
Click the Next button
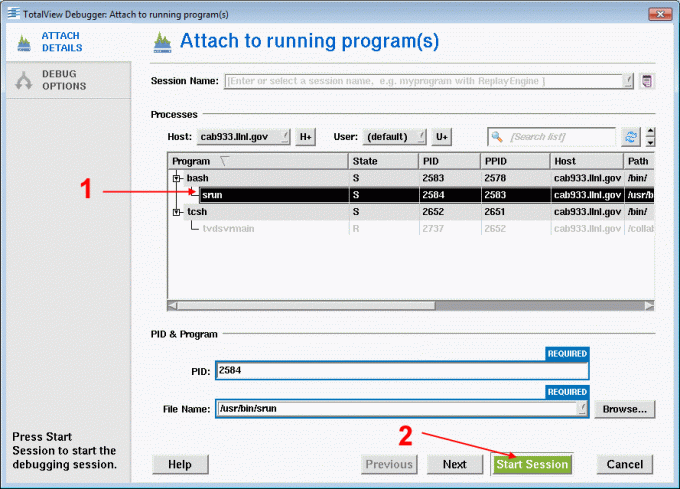pyautogui.click(x=454, y=464)
